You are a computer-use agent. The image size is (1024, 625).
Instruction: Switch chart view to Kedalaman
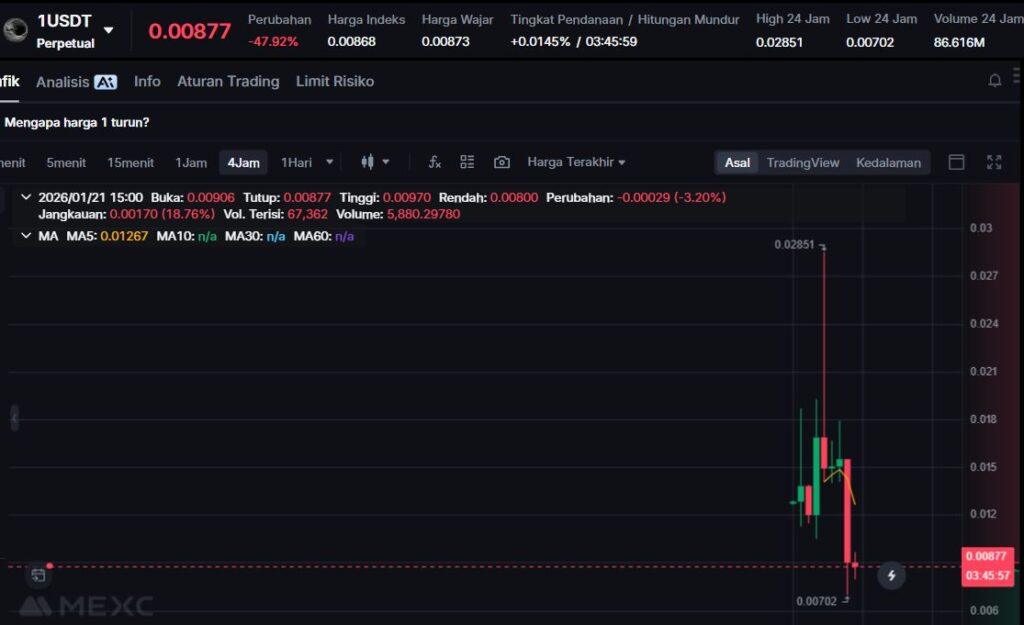coord(888,162)
